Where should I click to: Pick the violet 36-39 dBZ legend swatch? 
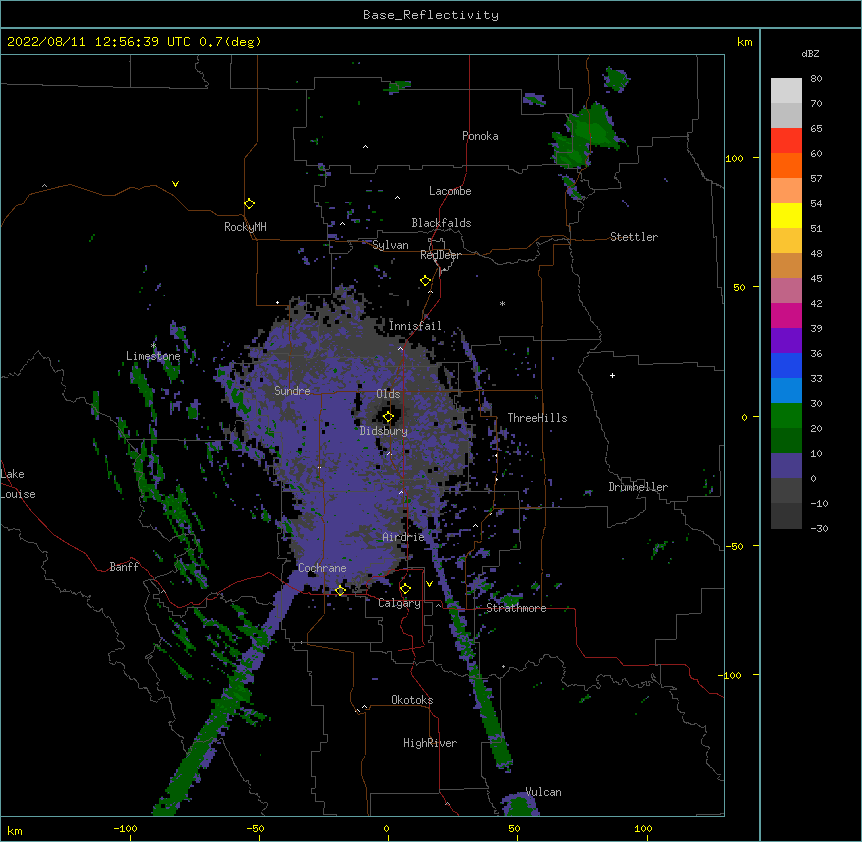pos(786,341)
